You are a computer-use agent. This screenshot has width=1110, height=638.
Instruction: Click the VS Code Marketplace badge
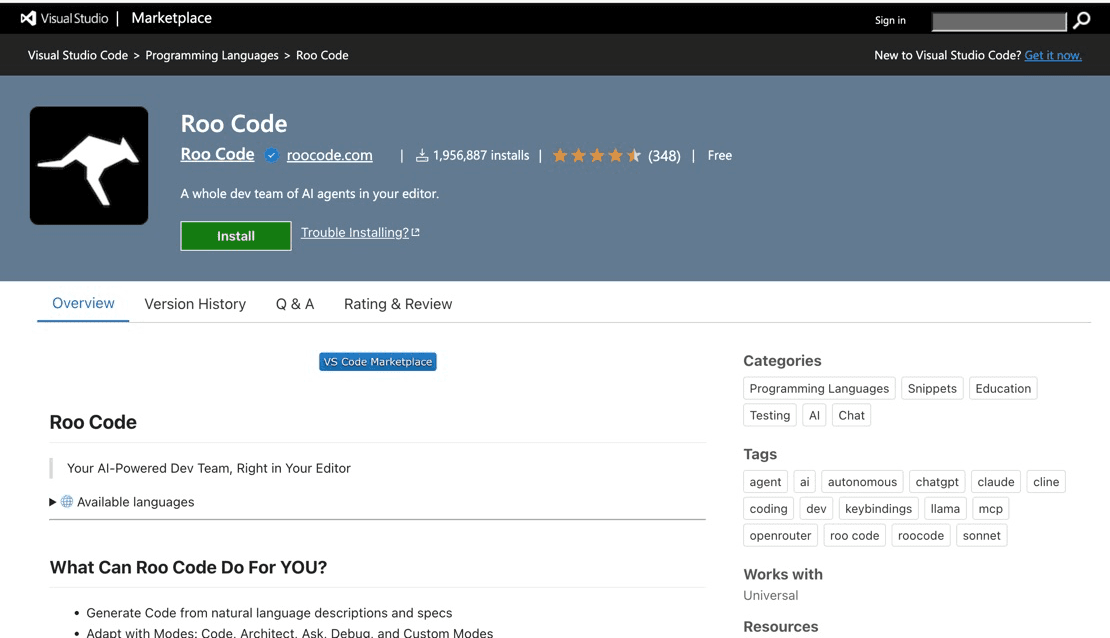coord(378,362)
